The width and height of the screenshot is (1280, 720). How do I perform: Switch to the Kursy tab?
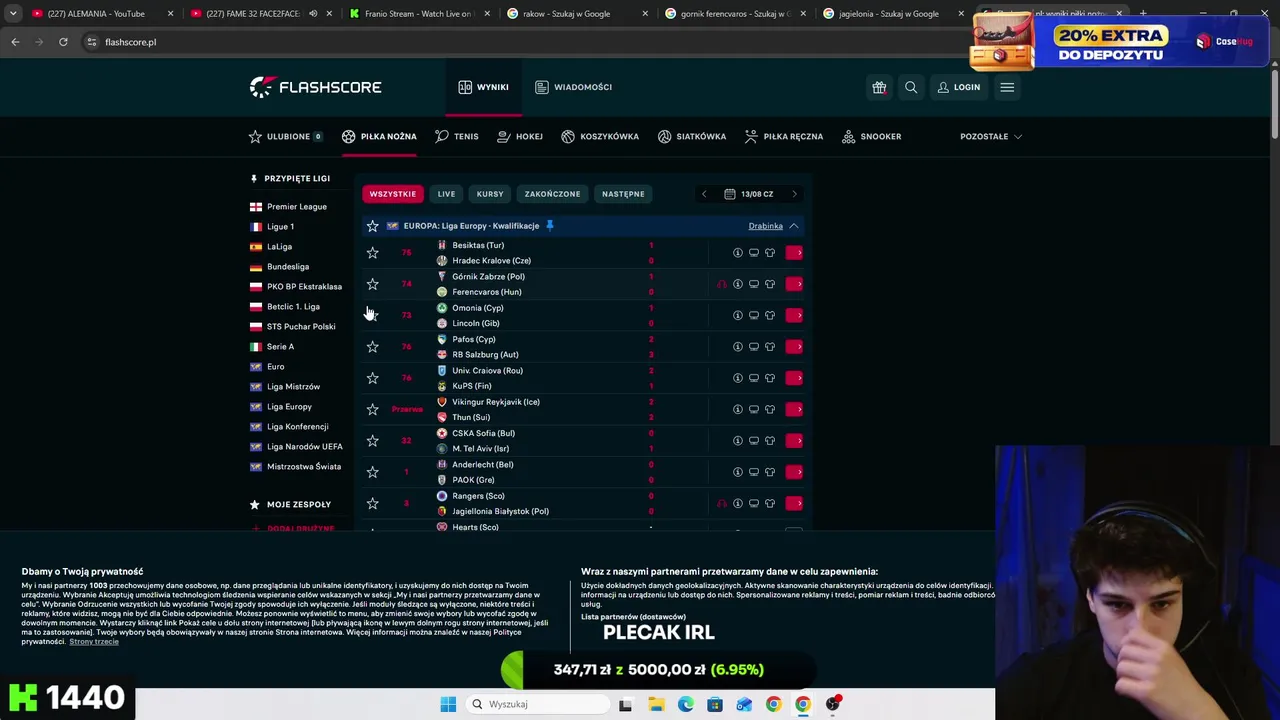point(490,194)
